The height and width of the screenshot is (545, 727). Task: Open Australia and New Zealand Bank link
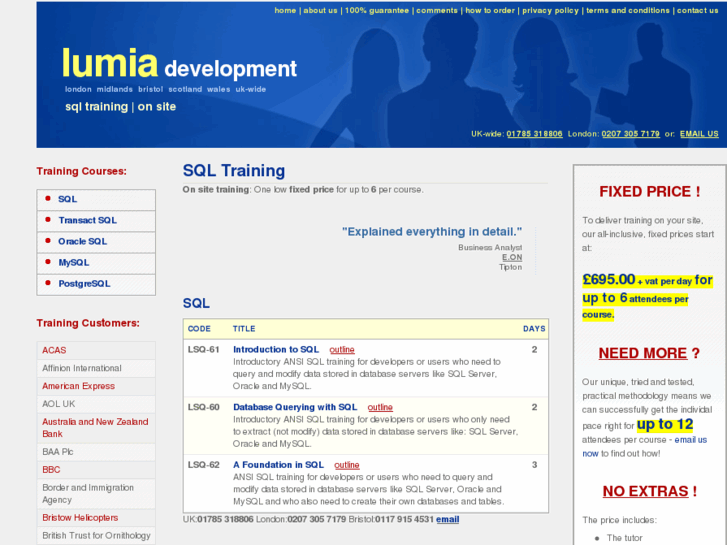pyautogui.click(x=95, y=428)
